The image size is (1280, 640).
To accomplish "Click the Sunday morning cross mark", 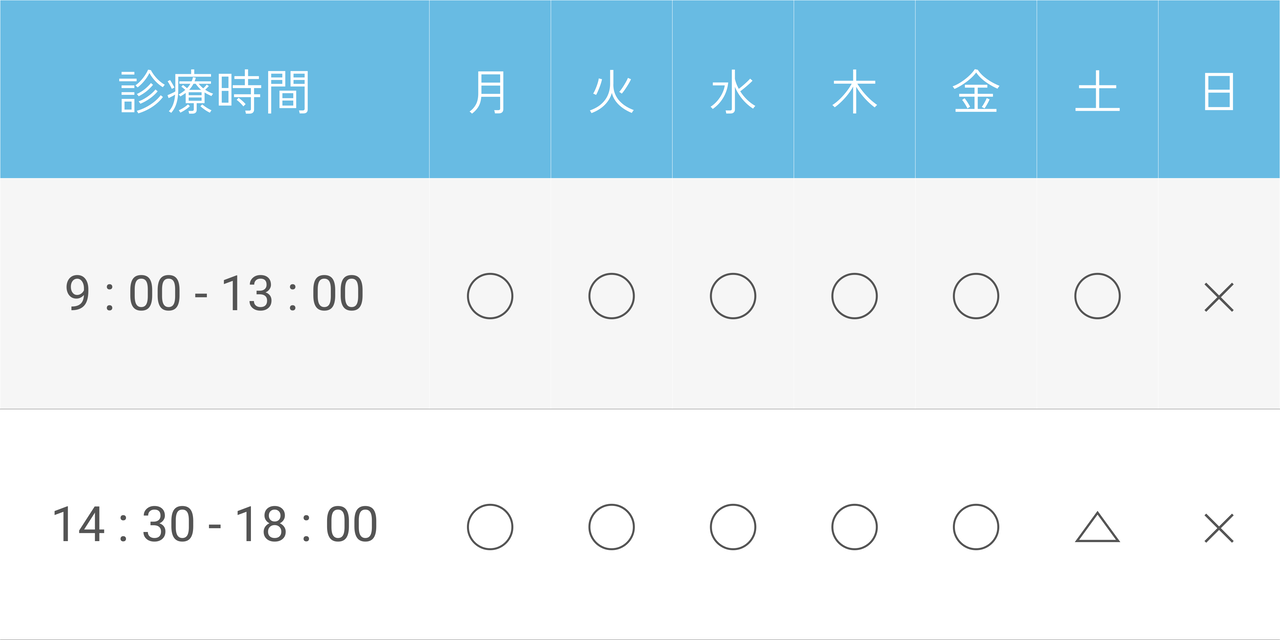I will pos(1219,297).
